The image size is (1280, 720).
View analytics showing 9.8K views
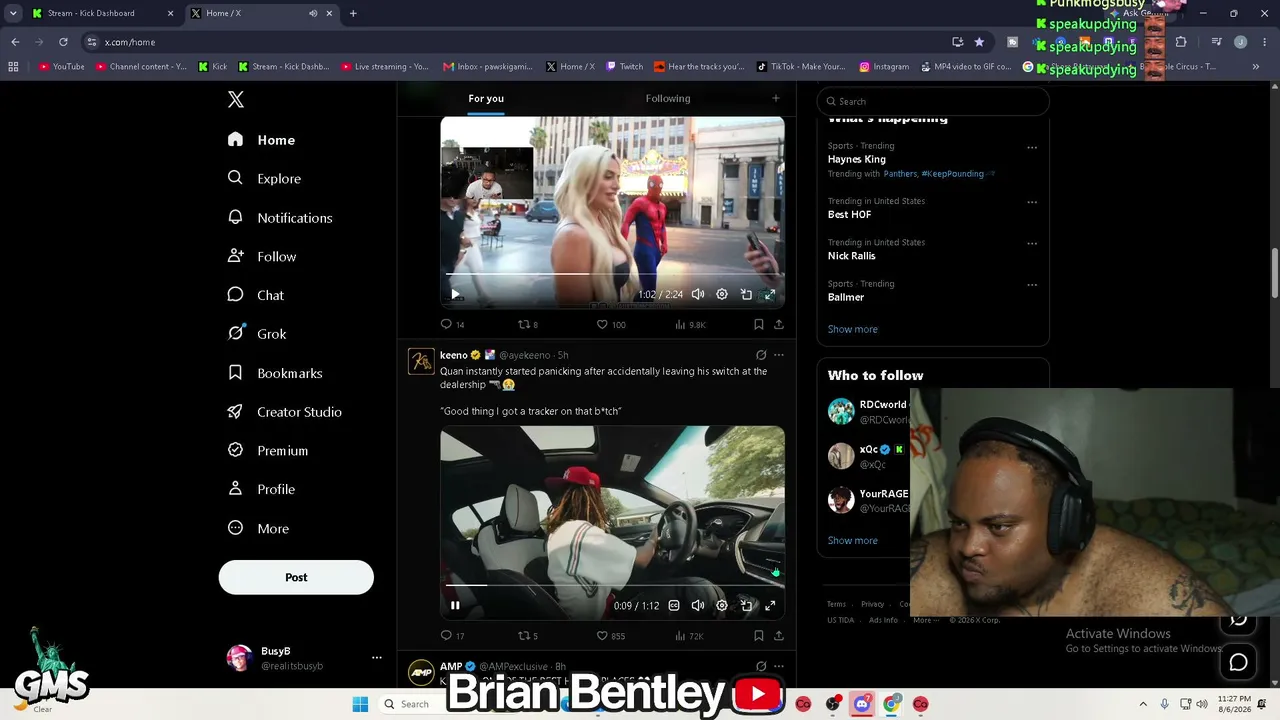click(x=690, y=324)
